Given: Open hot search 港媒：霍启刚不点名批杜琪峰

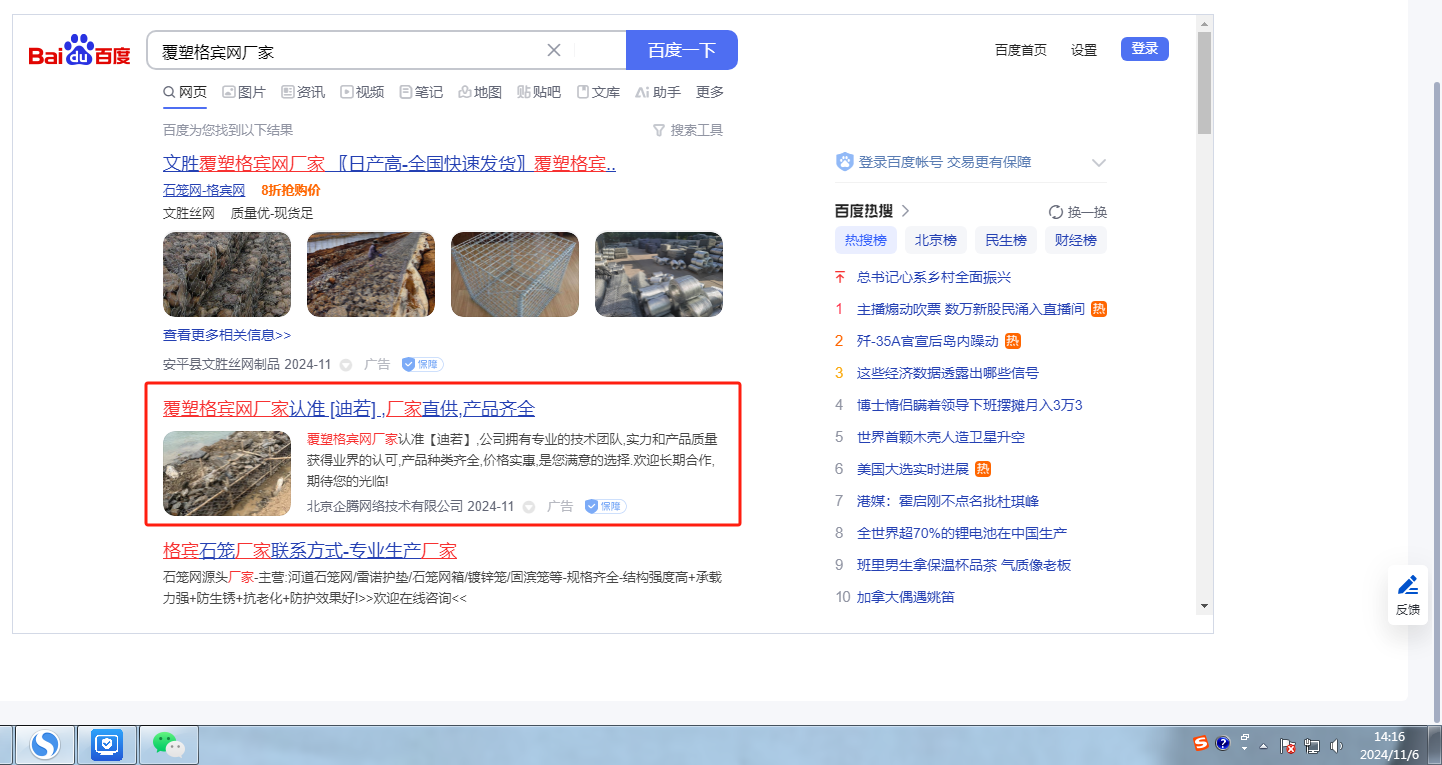Looking at the screenshot, I should (948, 501).
